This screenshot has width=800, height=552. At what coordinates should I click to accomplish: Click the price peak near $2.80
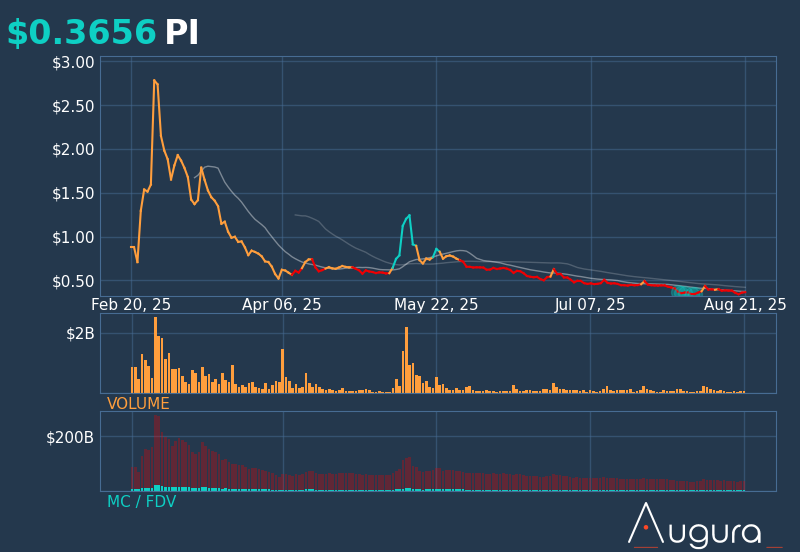[x=154, y=80]
